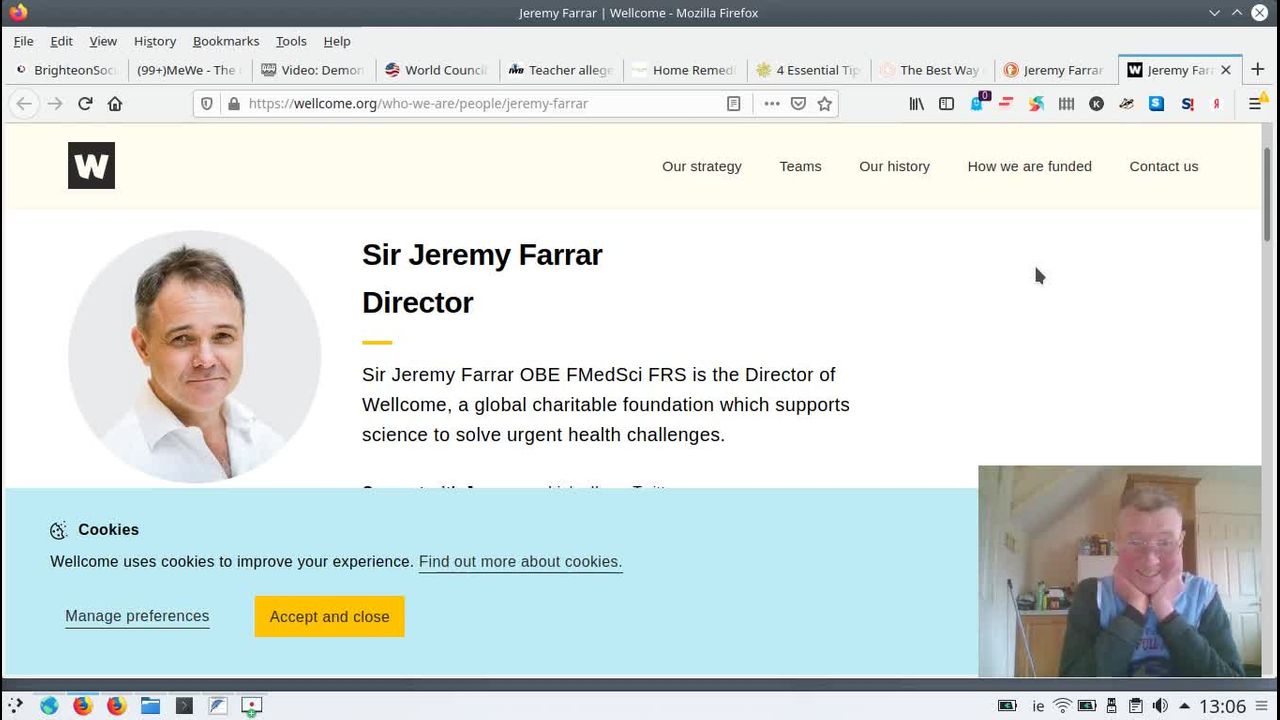
Task: Follow the Find out more about cookies link
Action: click(520, 562)
